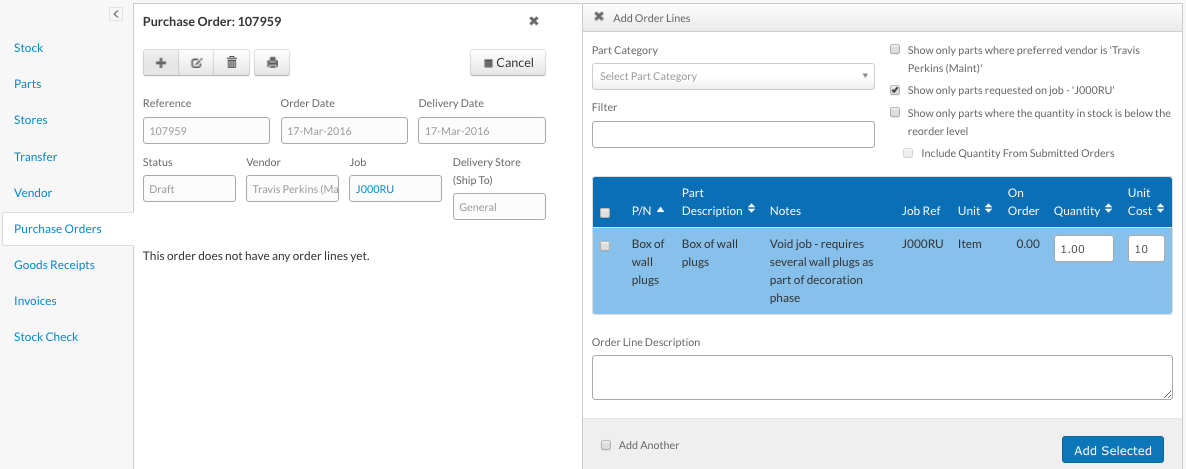This screenshot has height=469, width=1186.
Task: Sort table by Quantity column
Action: pyautogui.click(x=1085, y=211)
